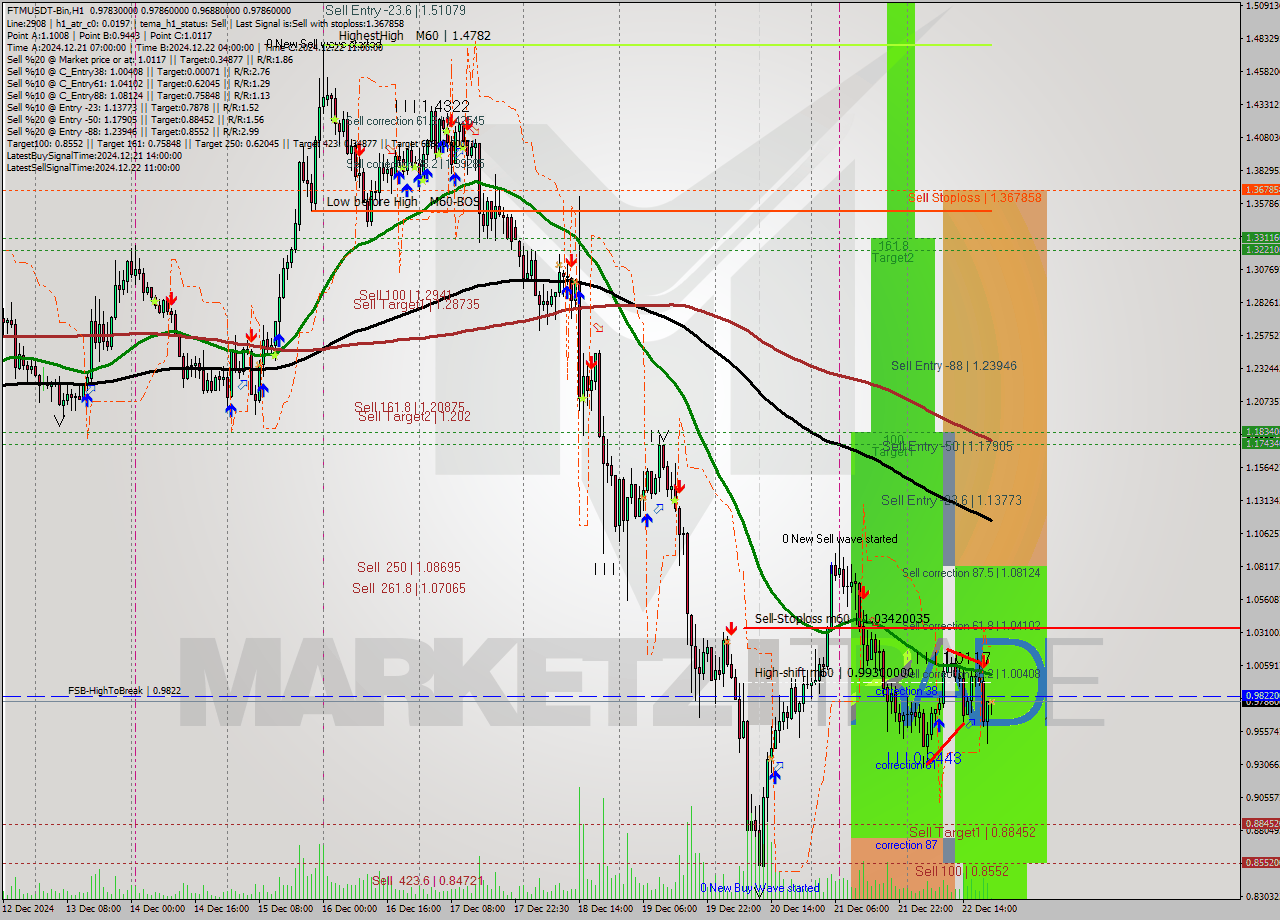This screenshot has height=920, width=1280.
Task: Click the green 1.33116 price tag
Action: pyautogui.click(x=1260, y=237)
